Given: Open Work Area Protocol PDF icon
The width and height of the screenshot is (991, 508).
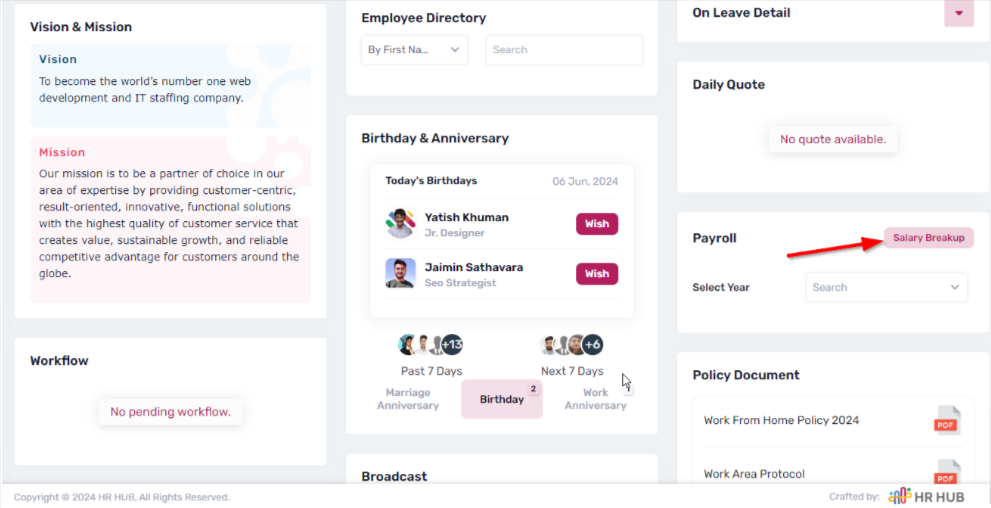Looking at the screenshot, I should point(946,473).
